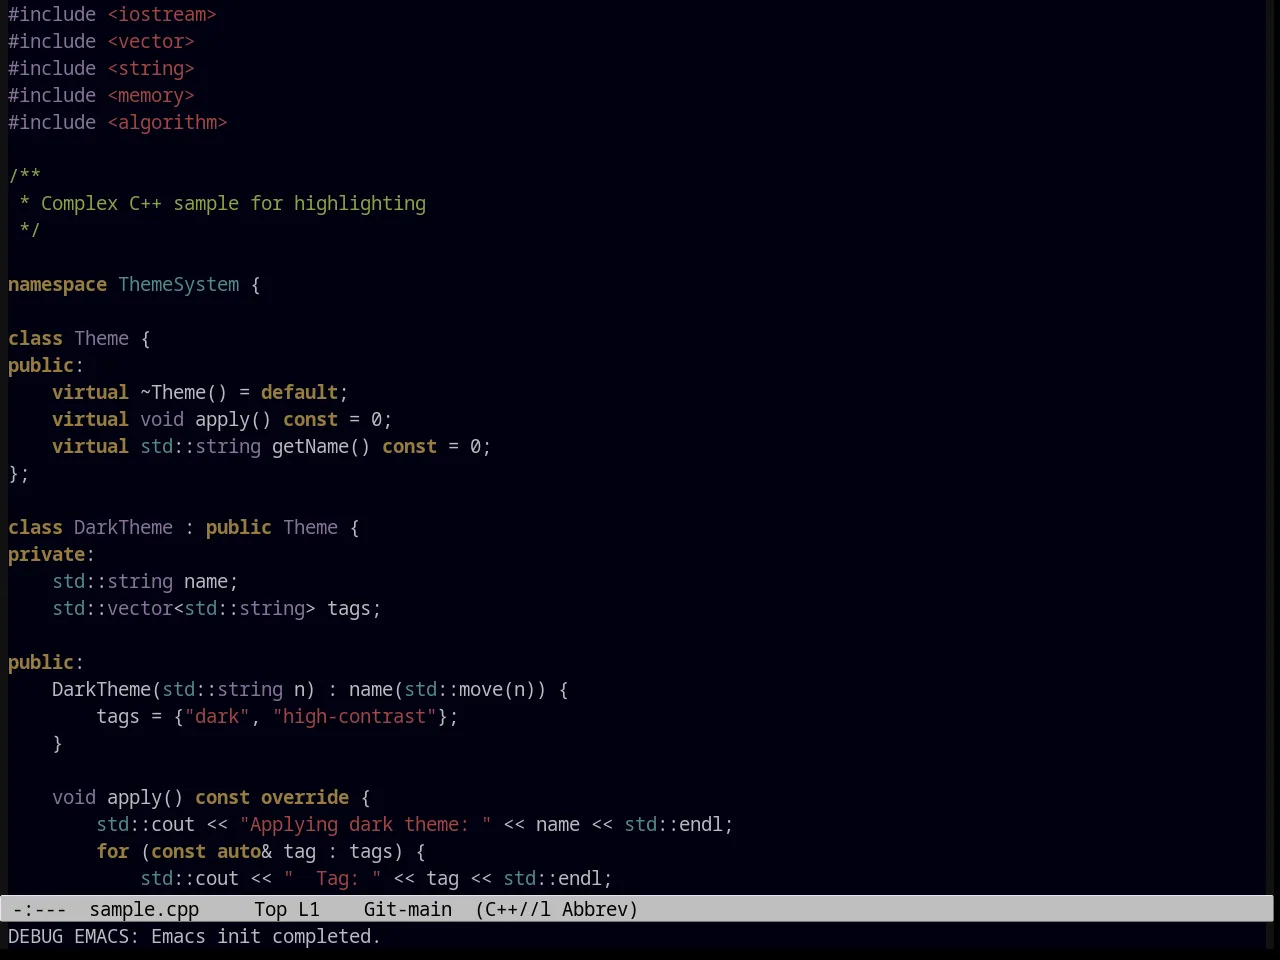Click the "dark" string literal
Screen dimensions: 1280x960
coord(217,716)
